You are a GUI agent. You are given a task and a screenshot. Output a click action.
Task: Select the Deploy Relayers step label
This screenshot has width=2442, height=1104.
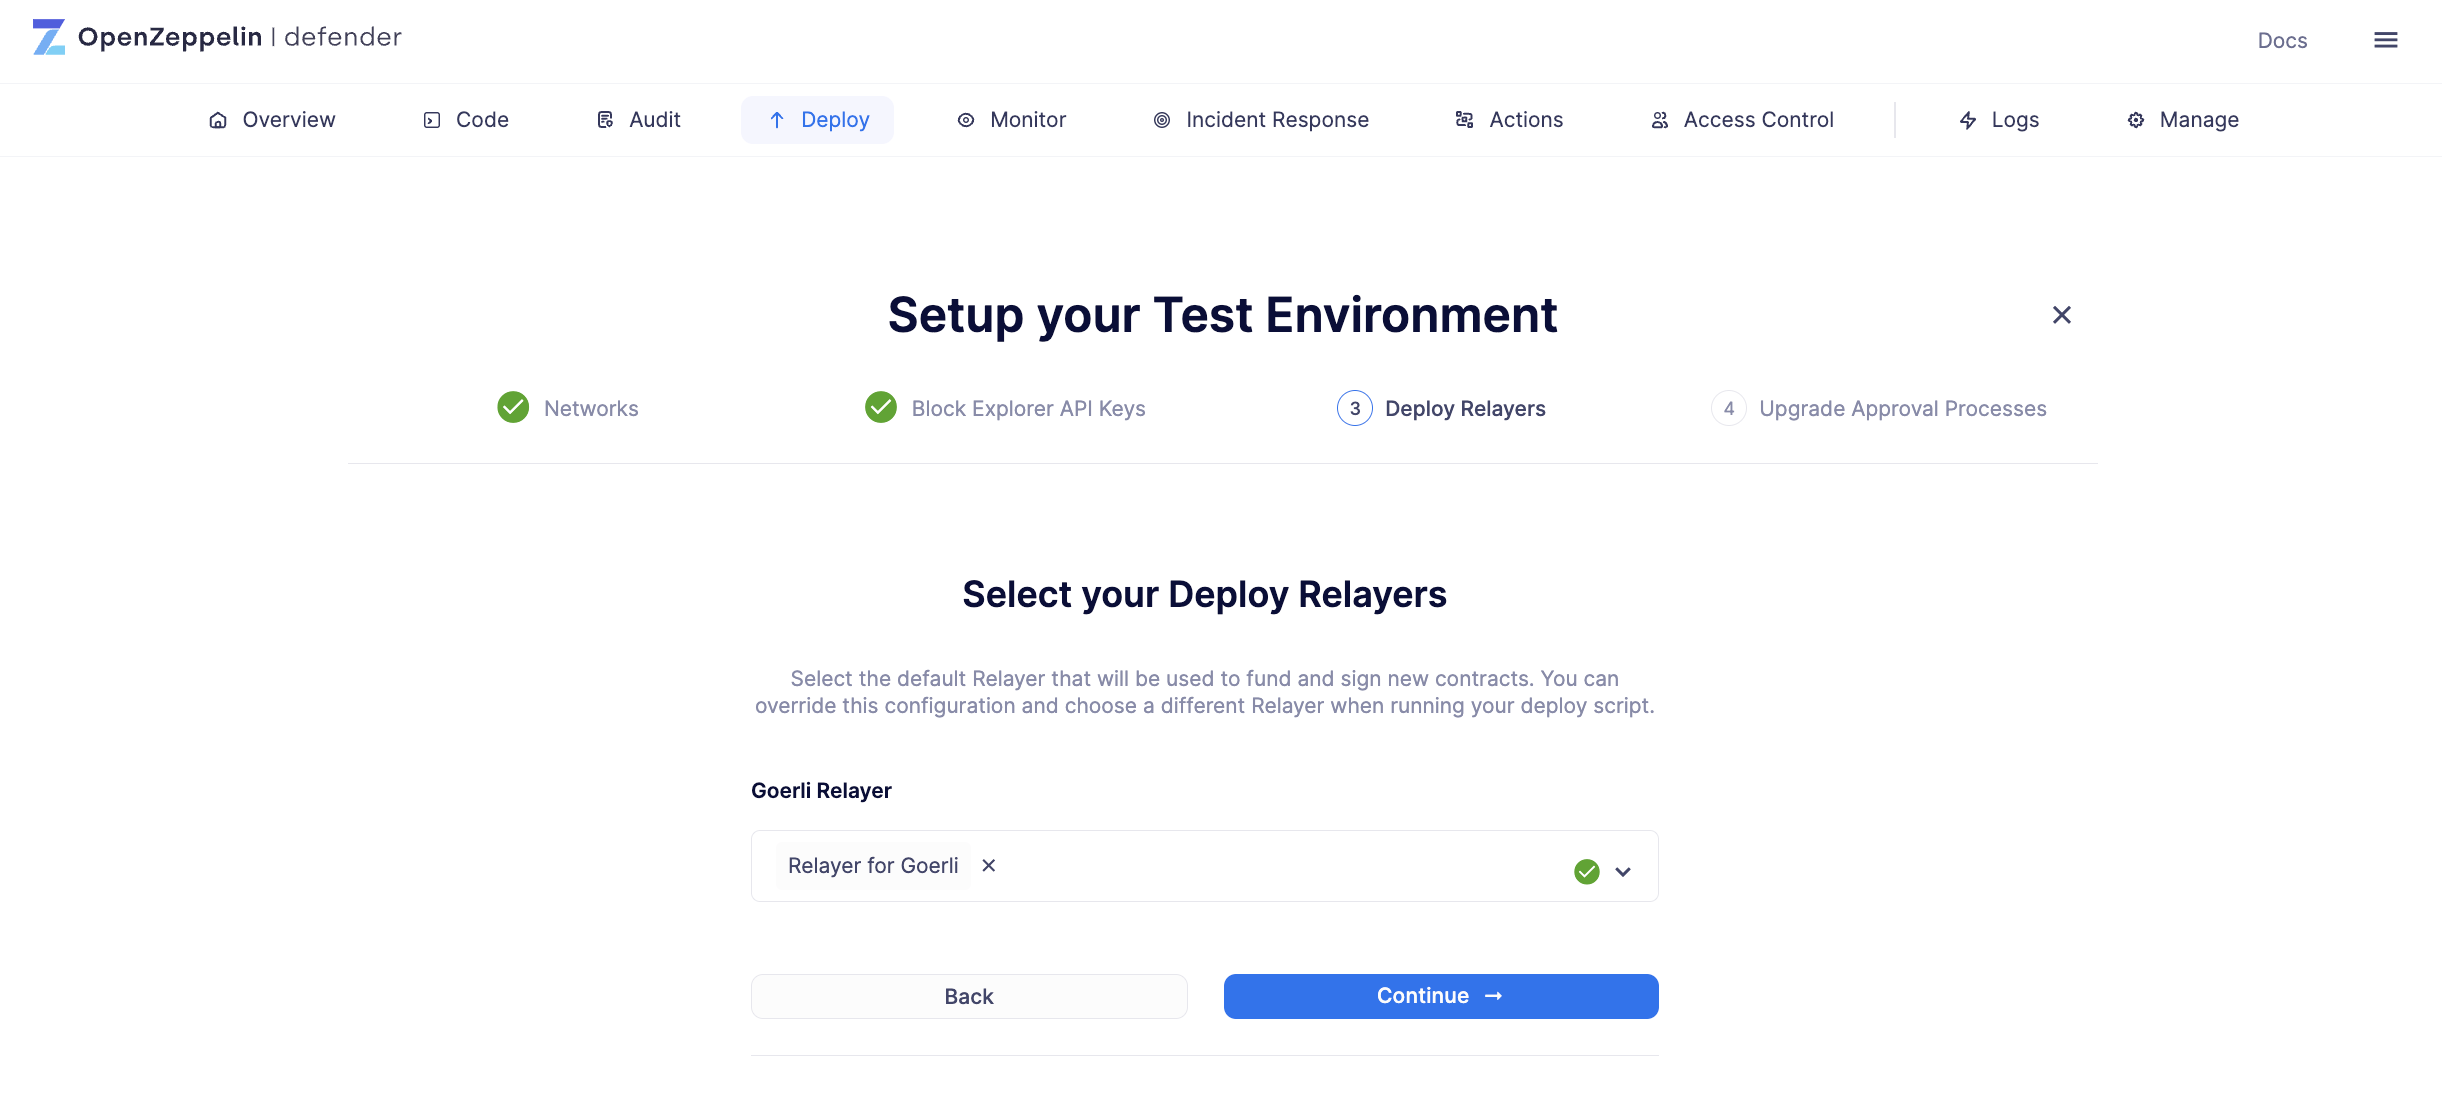point(1465,408)
